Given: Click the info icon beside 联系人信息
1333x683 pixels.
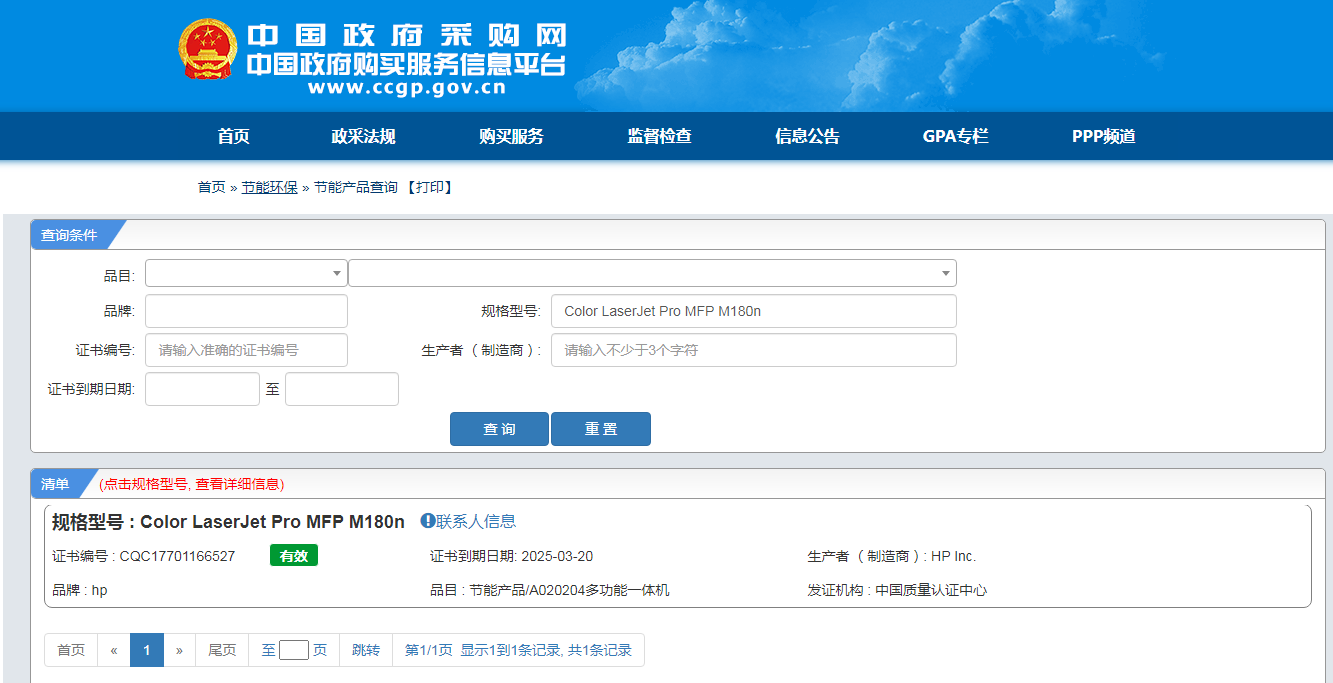Looking at the screenshot, I should tap(428, 521).
